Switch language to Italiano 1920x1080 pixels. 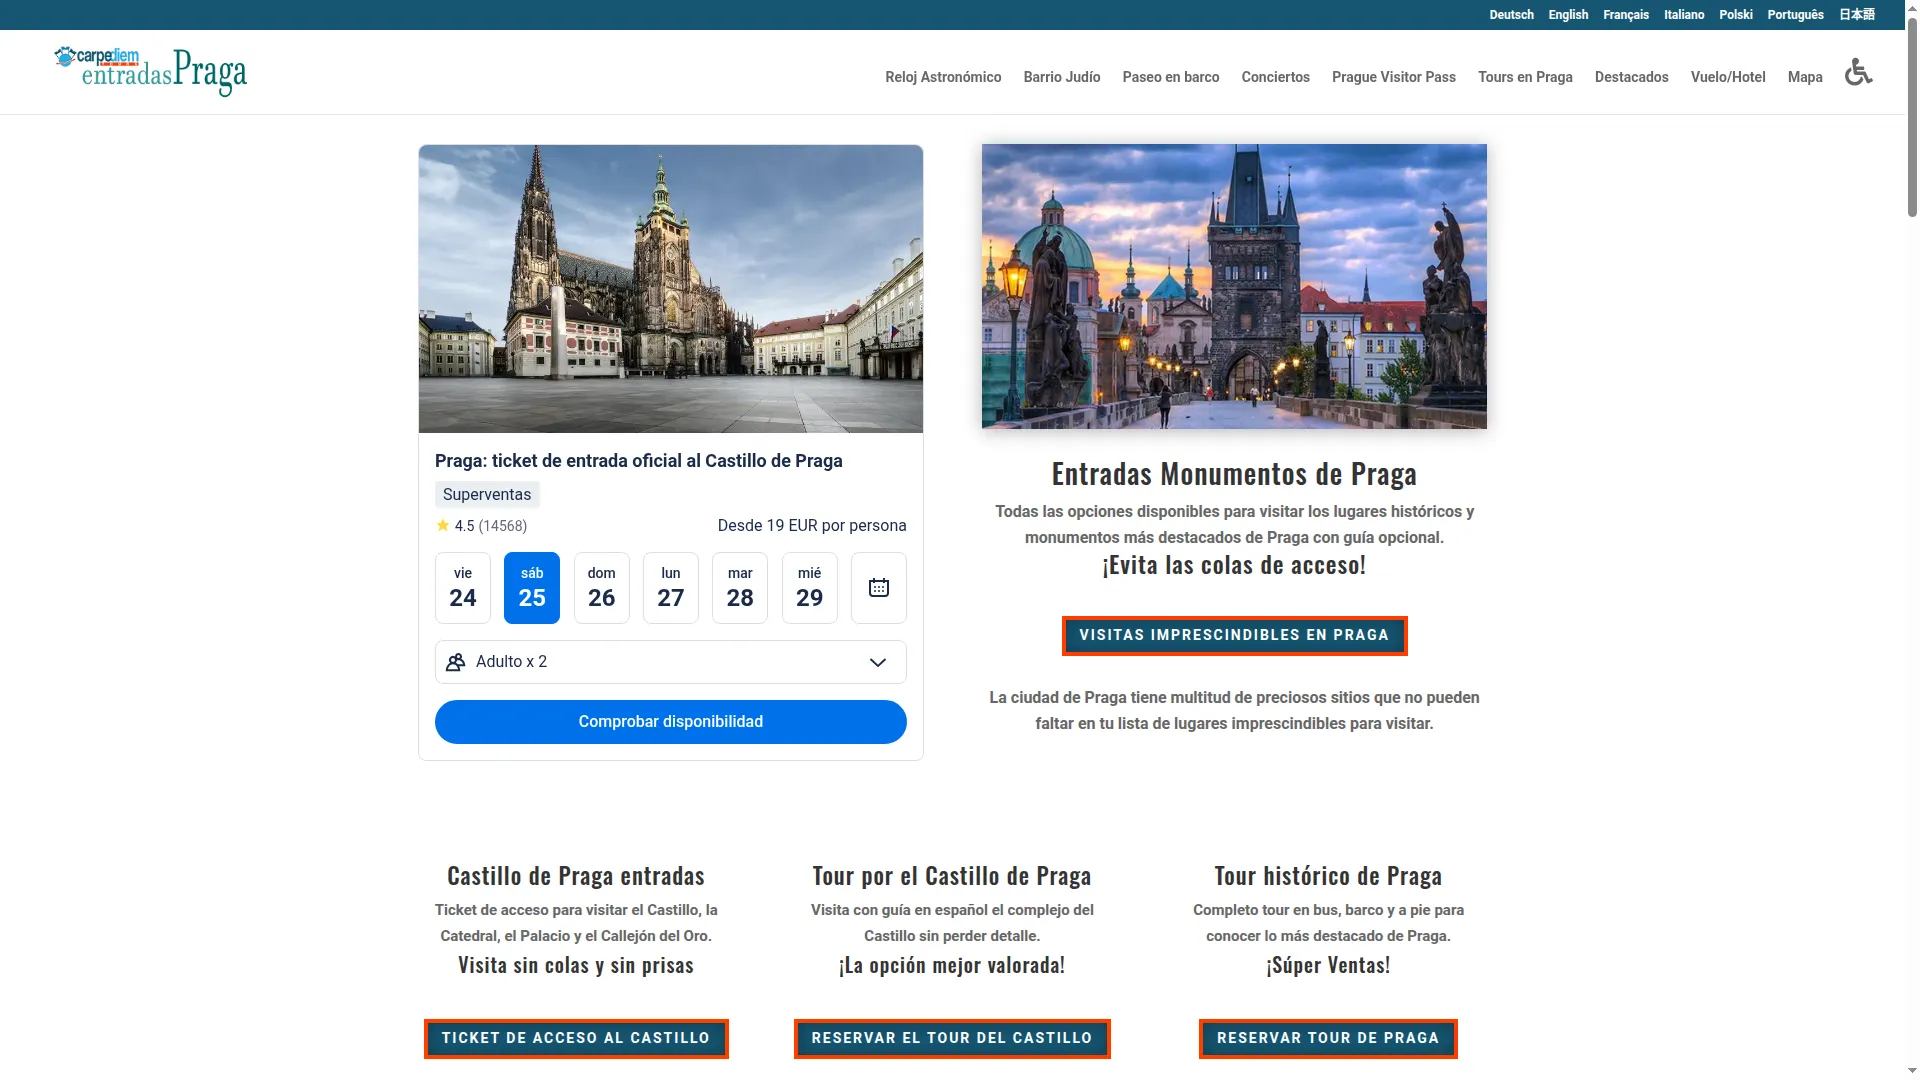click(x=1684, y=15)
